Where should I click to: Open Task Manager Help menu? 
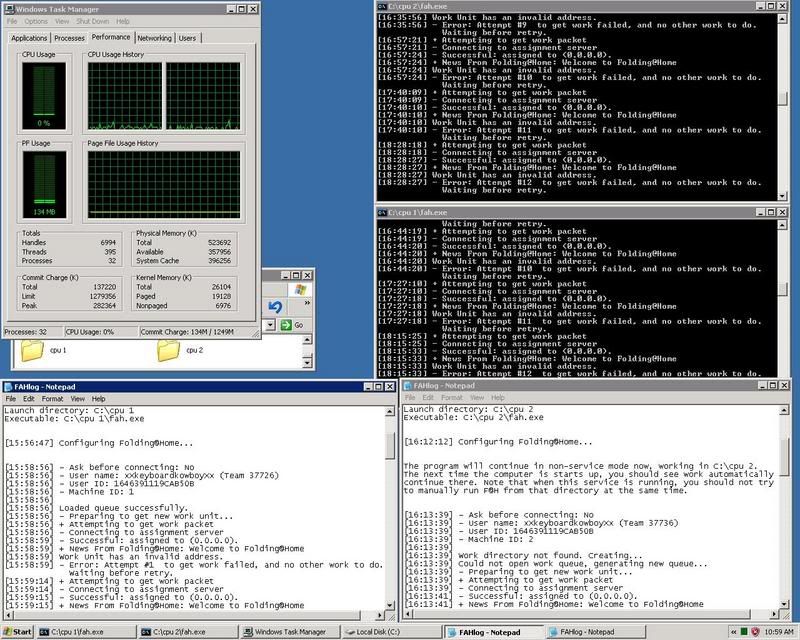point(123,21)
